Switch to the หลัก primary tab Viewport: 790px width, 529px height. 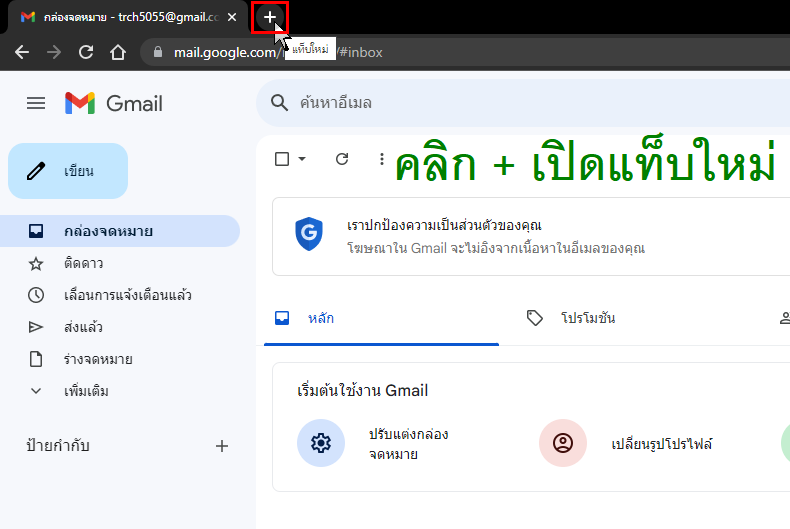[x=381, y=318]
